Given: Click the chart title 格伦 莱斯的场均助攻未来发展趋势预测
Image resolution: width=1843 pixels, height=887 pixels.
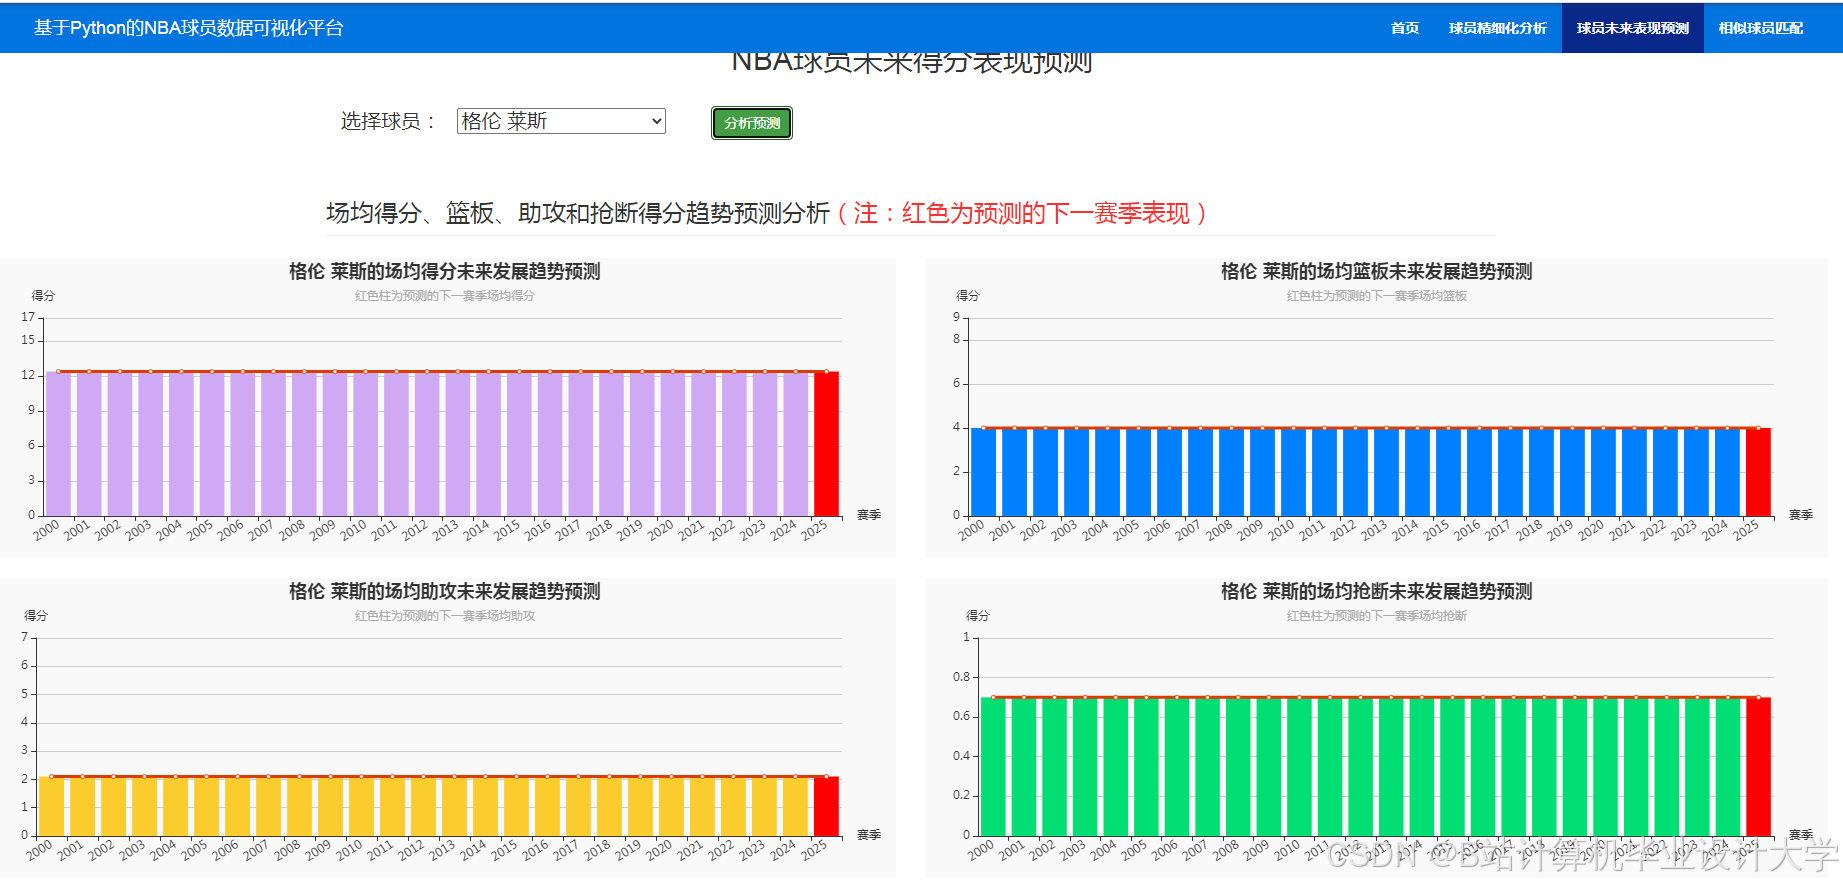Looking at the screenshot, I should pyautogui.click(x=445, y=591).
